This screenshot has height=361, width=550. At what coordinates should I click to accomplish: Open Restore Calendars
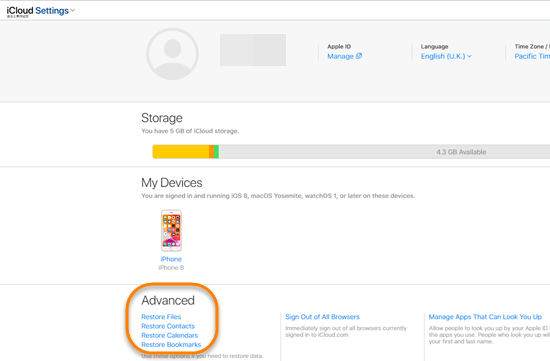click(x=169, y=335)
